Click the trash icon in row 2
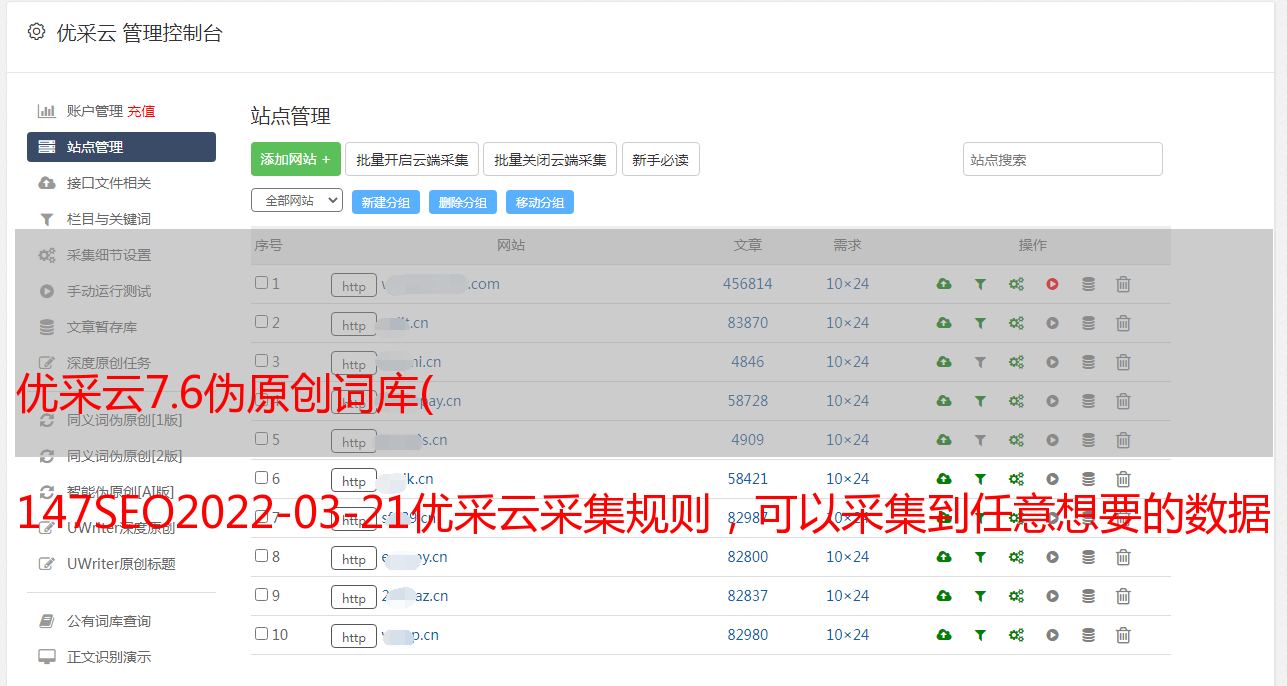 [1123, 323]
